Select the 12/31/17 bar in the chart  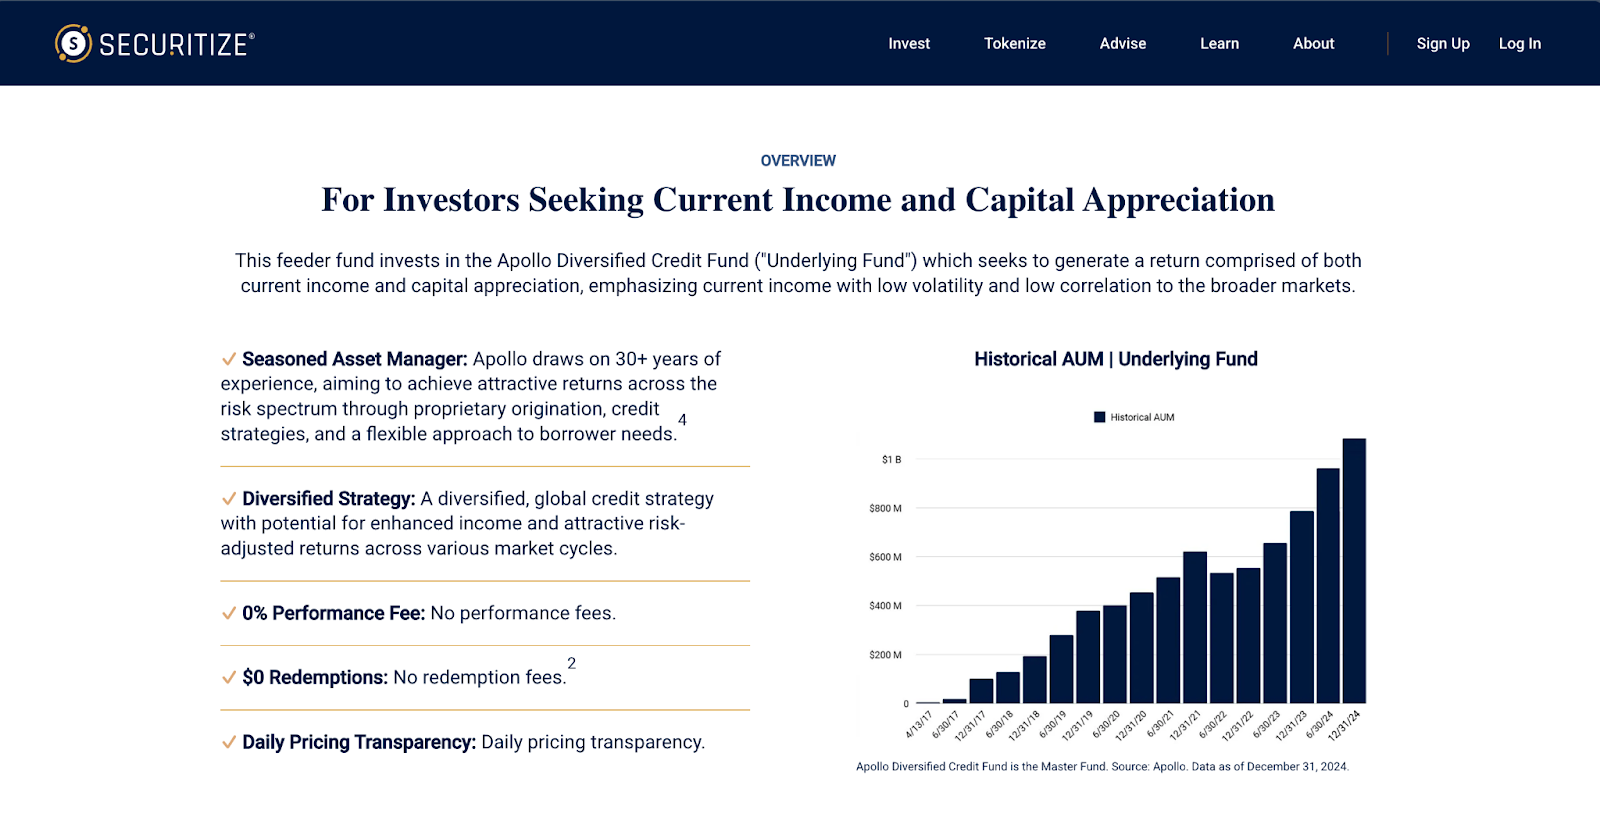coord(981,691)
